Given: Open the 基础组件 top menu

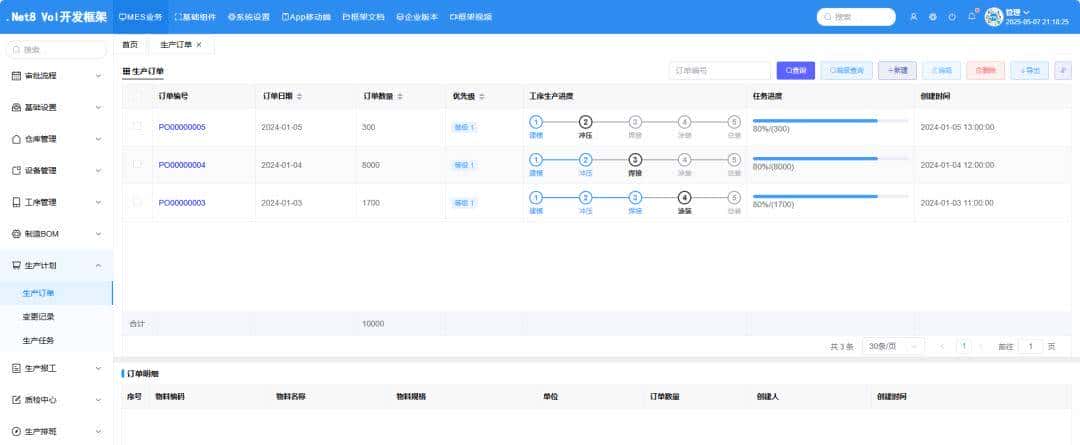Looking at the screenshot, I should [x=195, y=17].
